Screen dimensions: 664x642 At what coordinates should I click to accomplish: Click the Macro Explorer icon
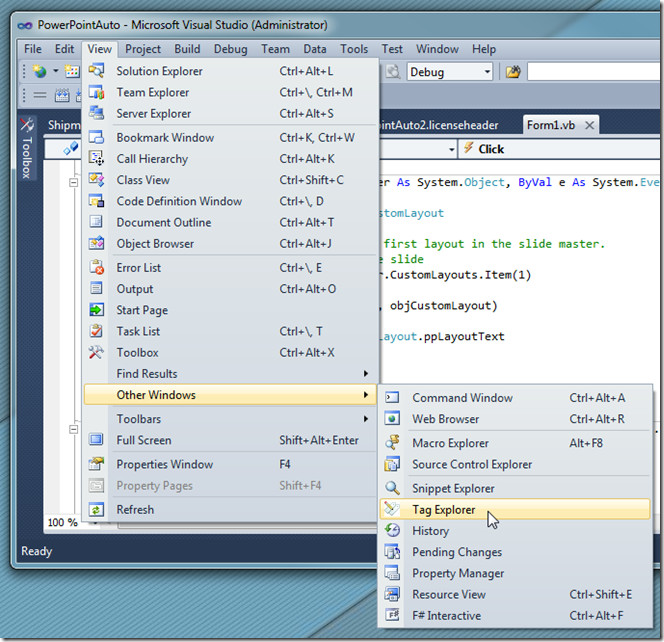(392, 443)
